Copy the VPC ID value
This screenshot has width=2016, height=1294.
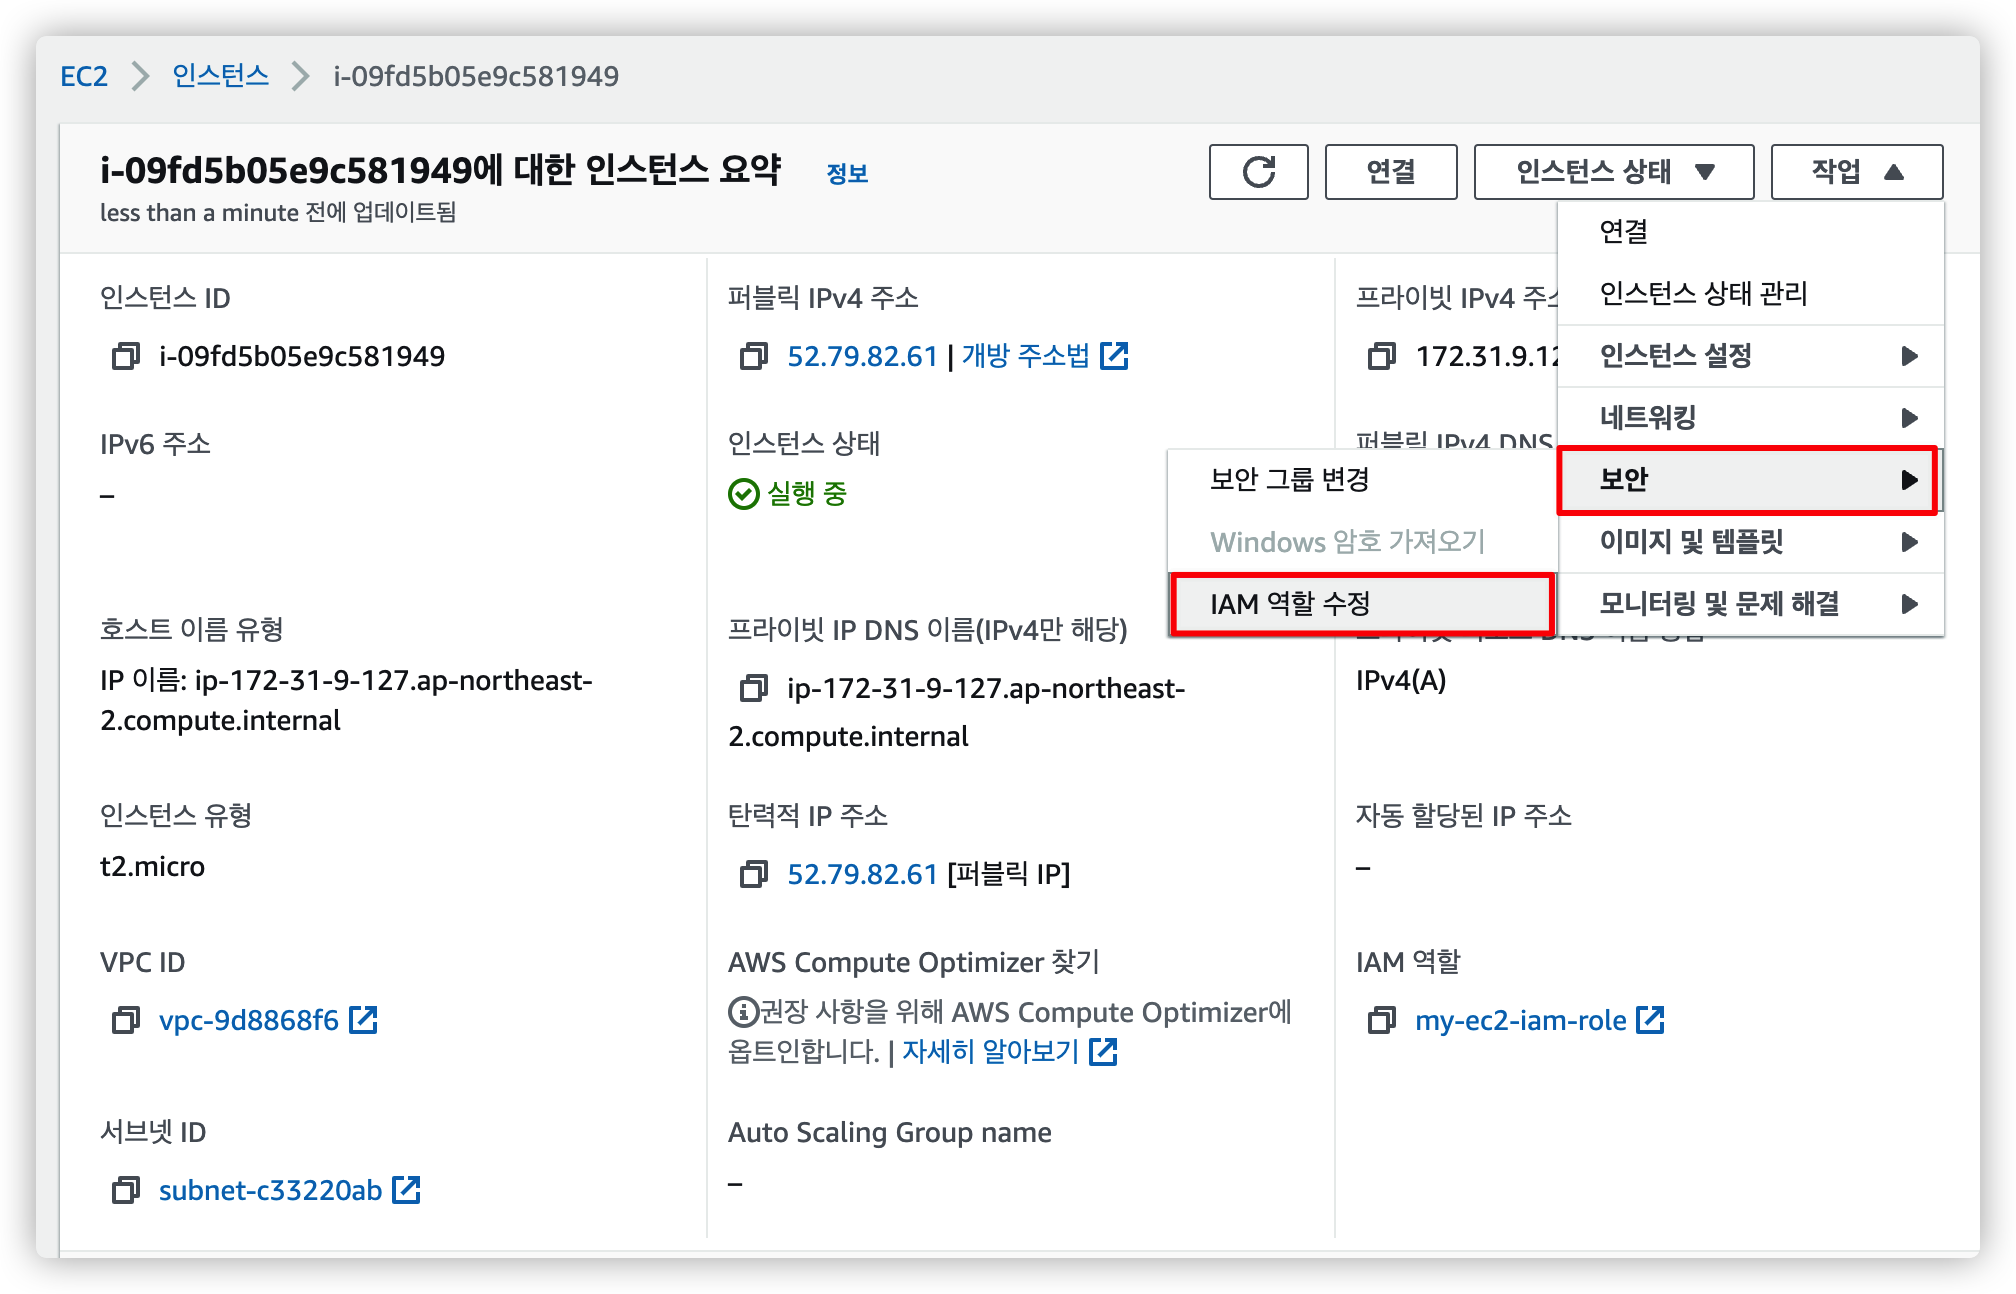126,1020
